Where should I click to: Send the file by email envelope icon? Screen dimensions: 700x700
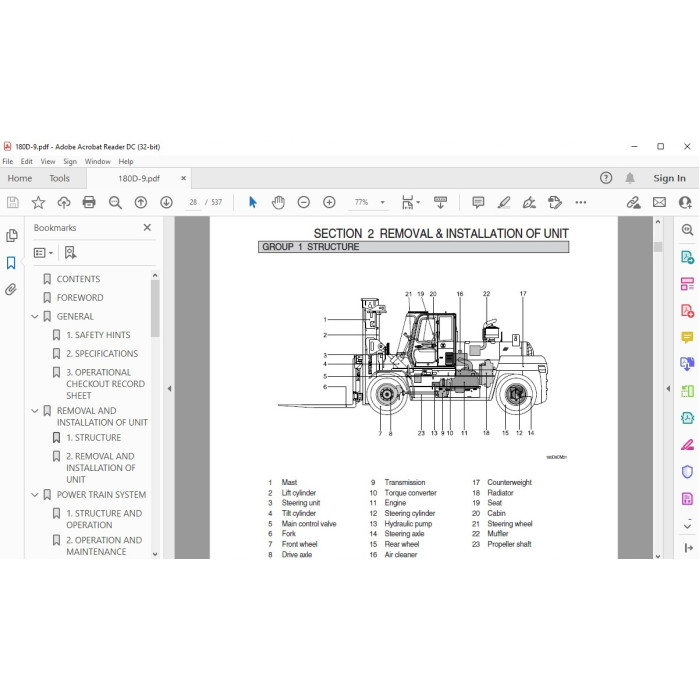[659, 203]
